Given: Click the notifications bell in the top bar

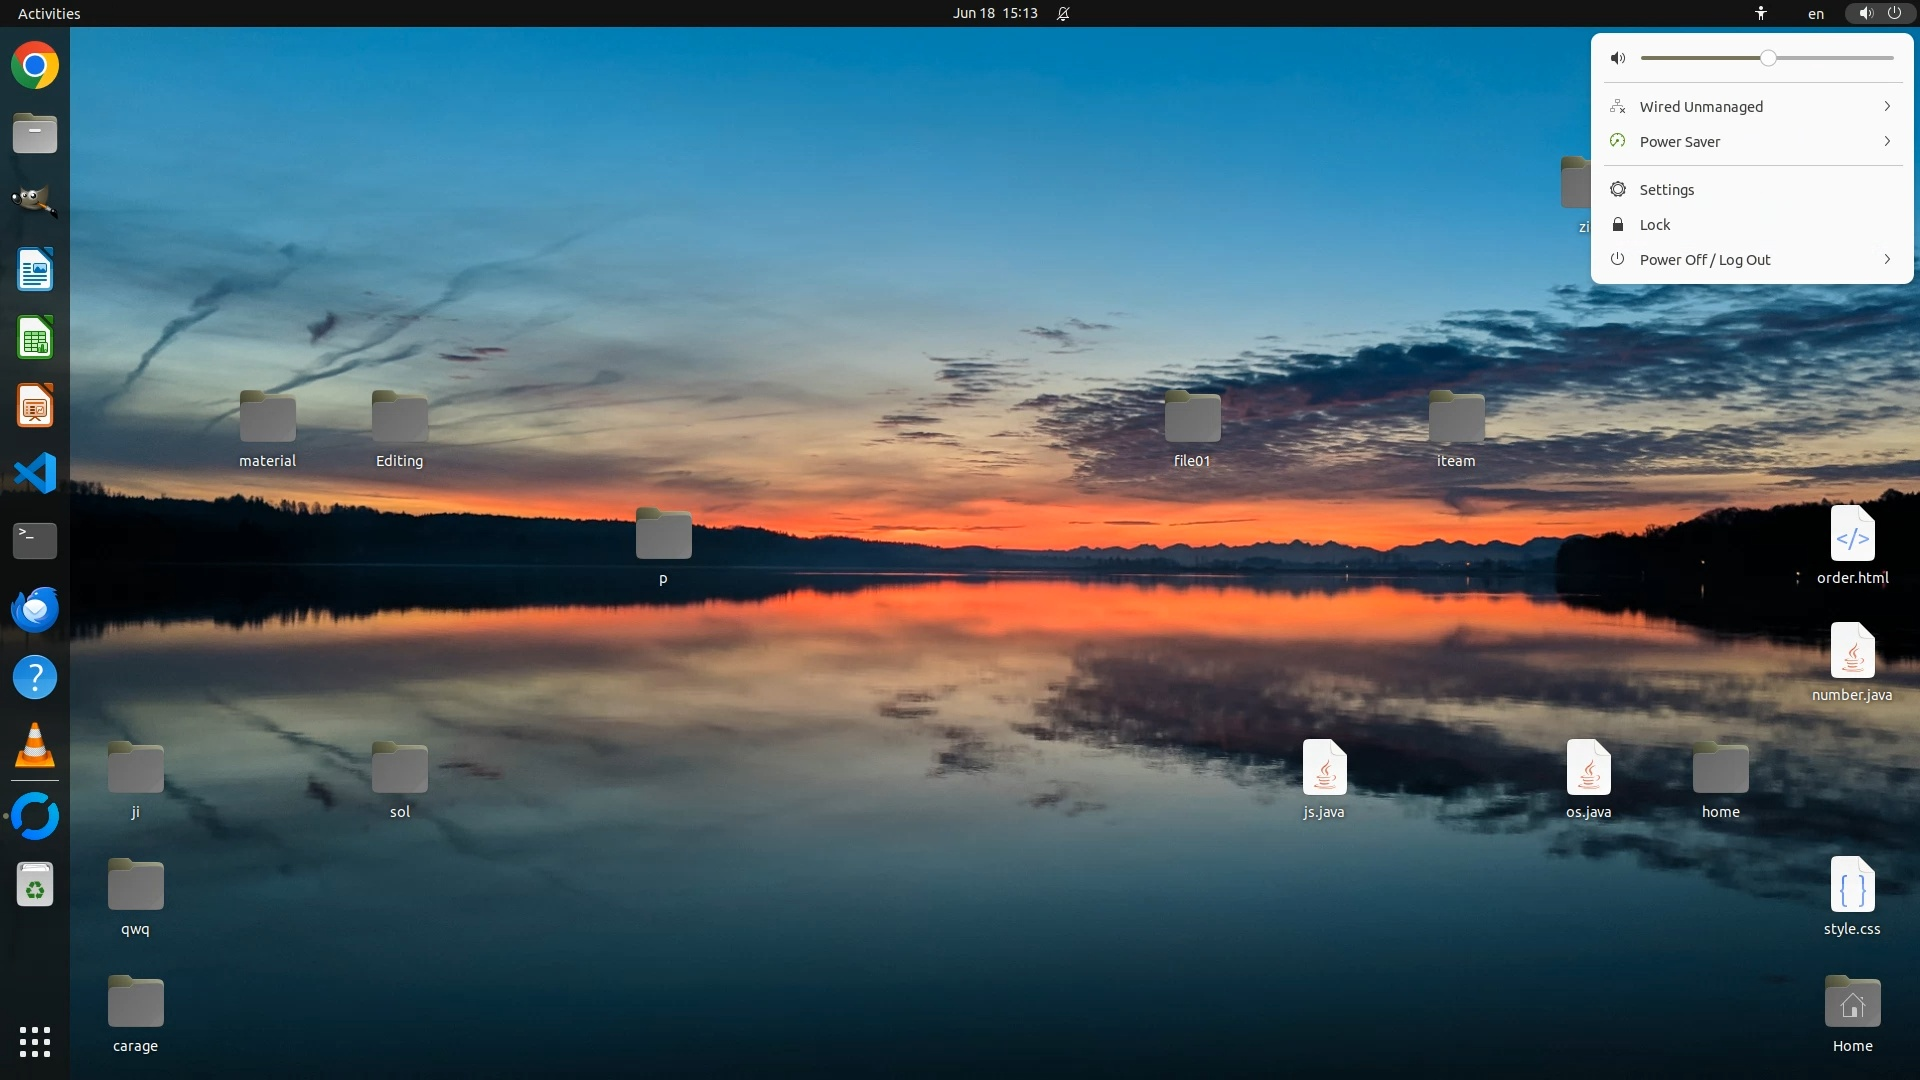Looking at the screenshot, I should click(1063, 14).
